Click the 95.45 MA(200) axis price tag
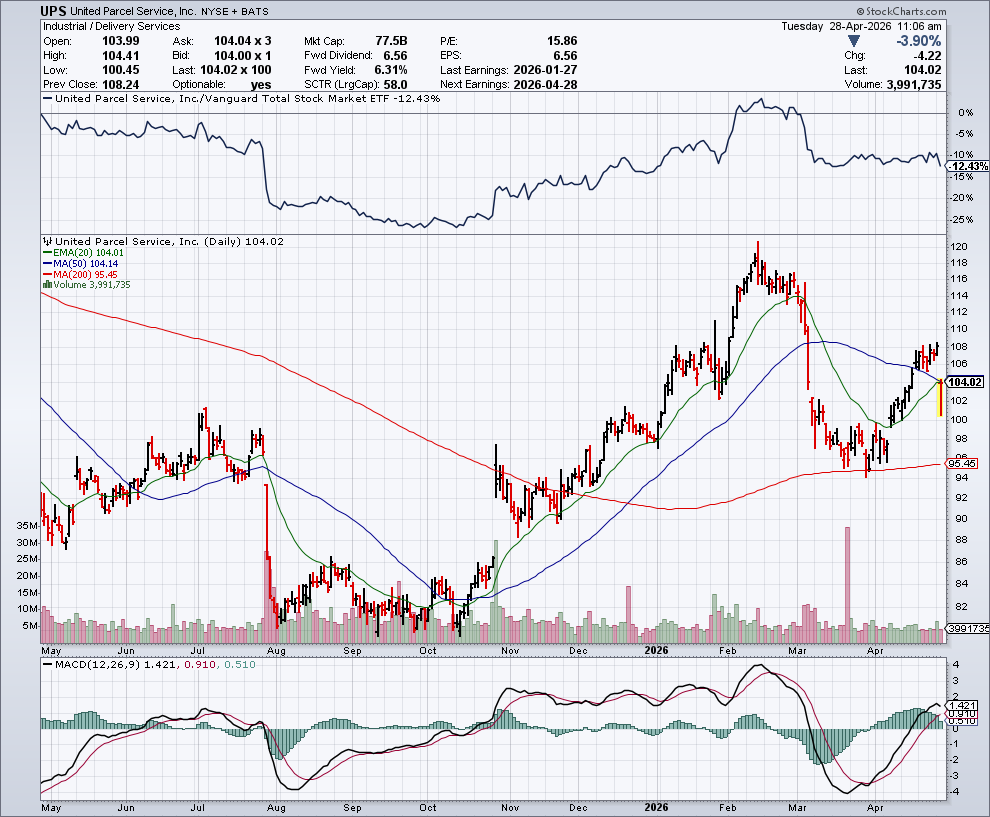The image size is (990, 817). pos(966,463)
